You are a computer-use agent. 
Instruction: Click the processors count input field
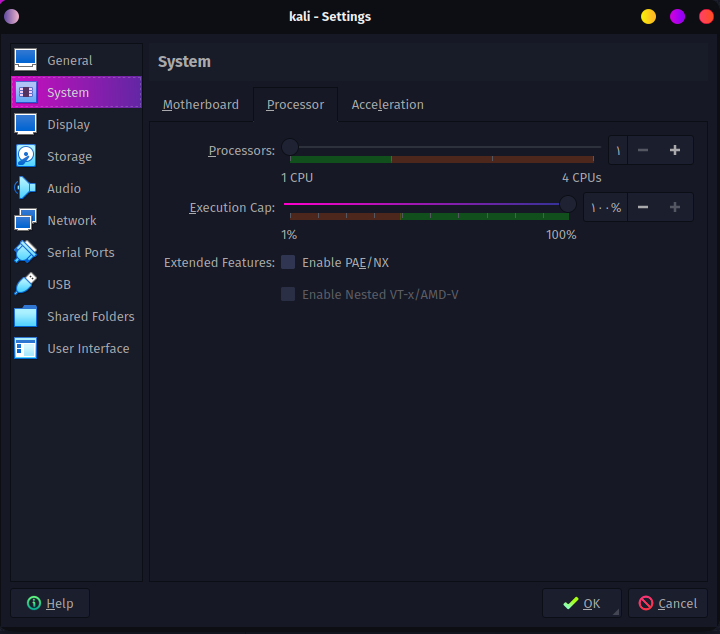pyautogui.click(x=618, y=150)
